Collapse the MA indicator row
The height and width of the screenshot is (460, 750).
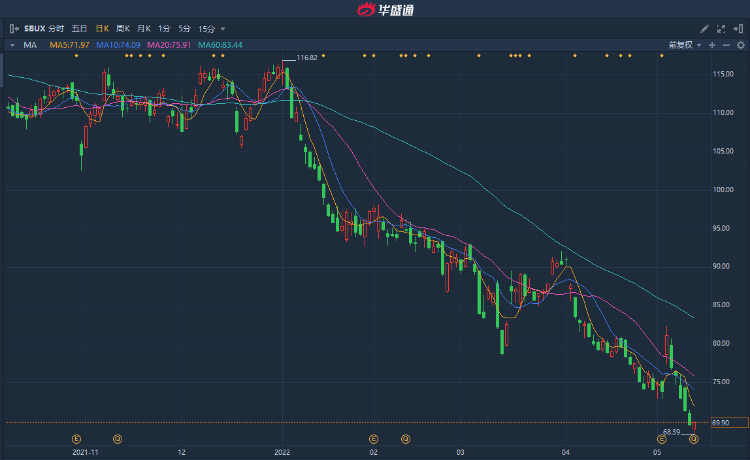tap(11, 45)
